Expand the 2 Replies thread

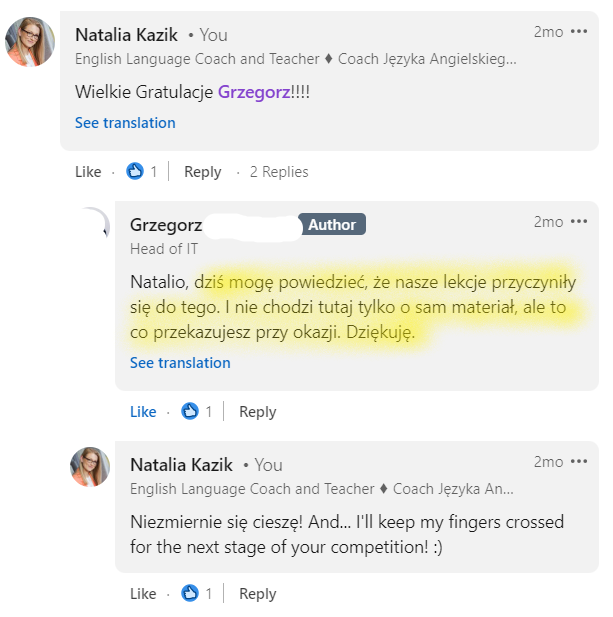tap(279, 172)
